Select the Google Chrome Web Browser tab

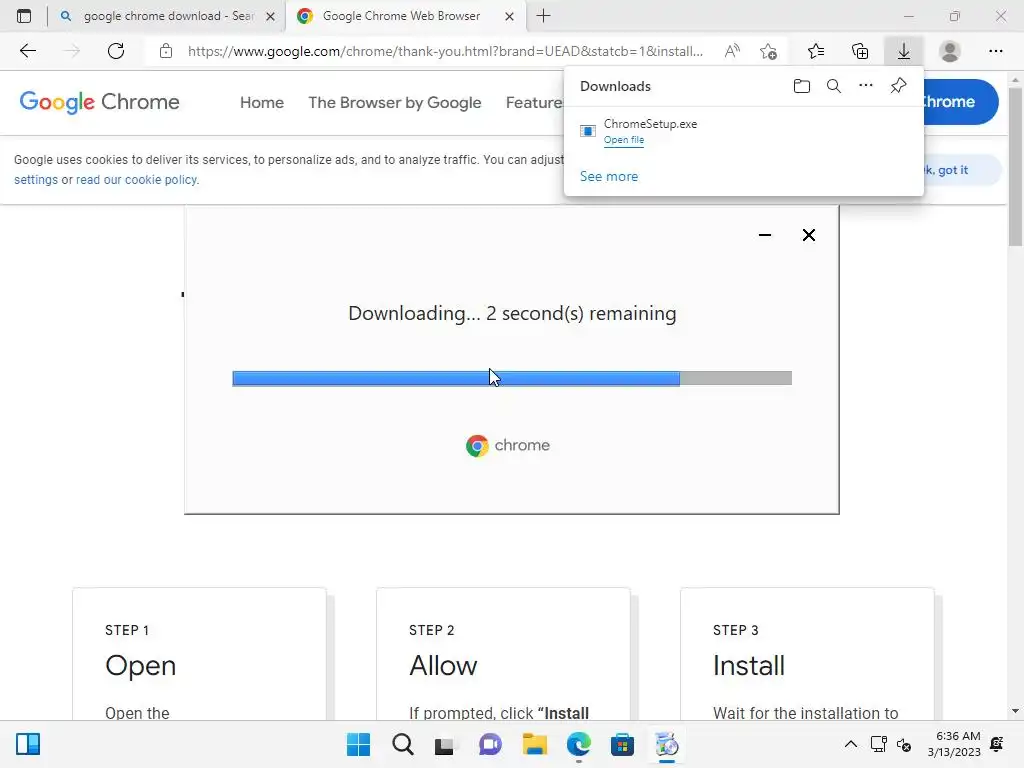click(406, 16)
